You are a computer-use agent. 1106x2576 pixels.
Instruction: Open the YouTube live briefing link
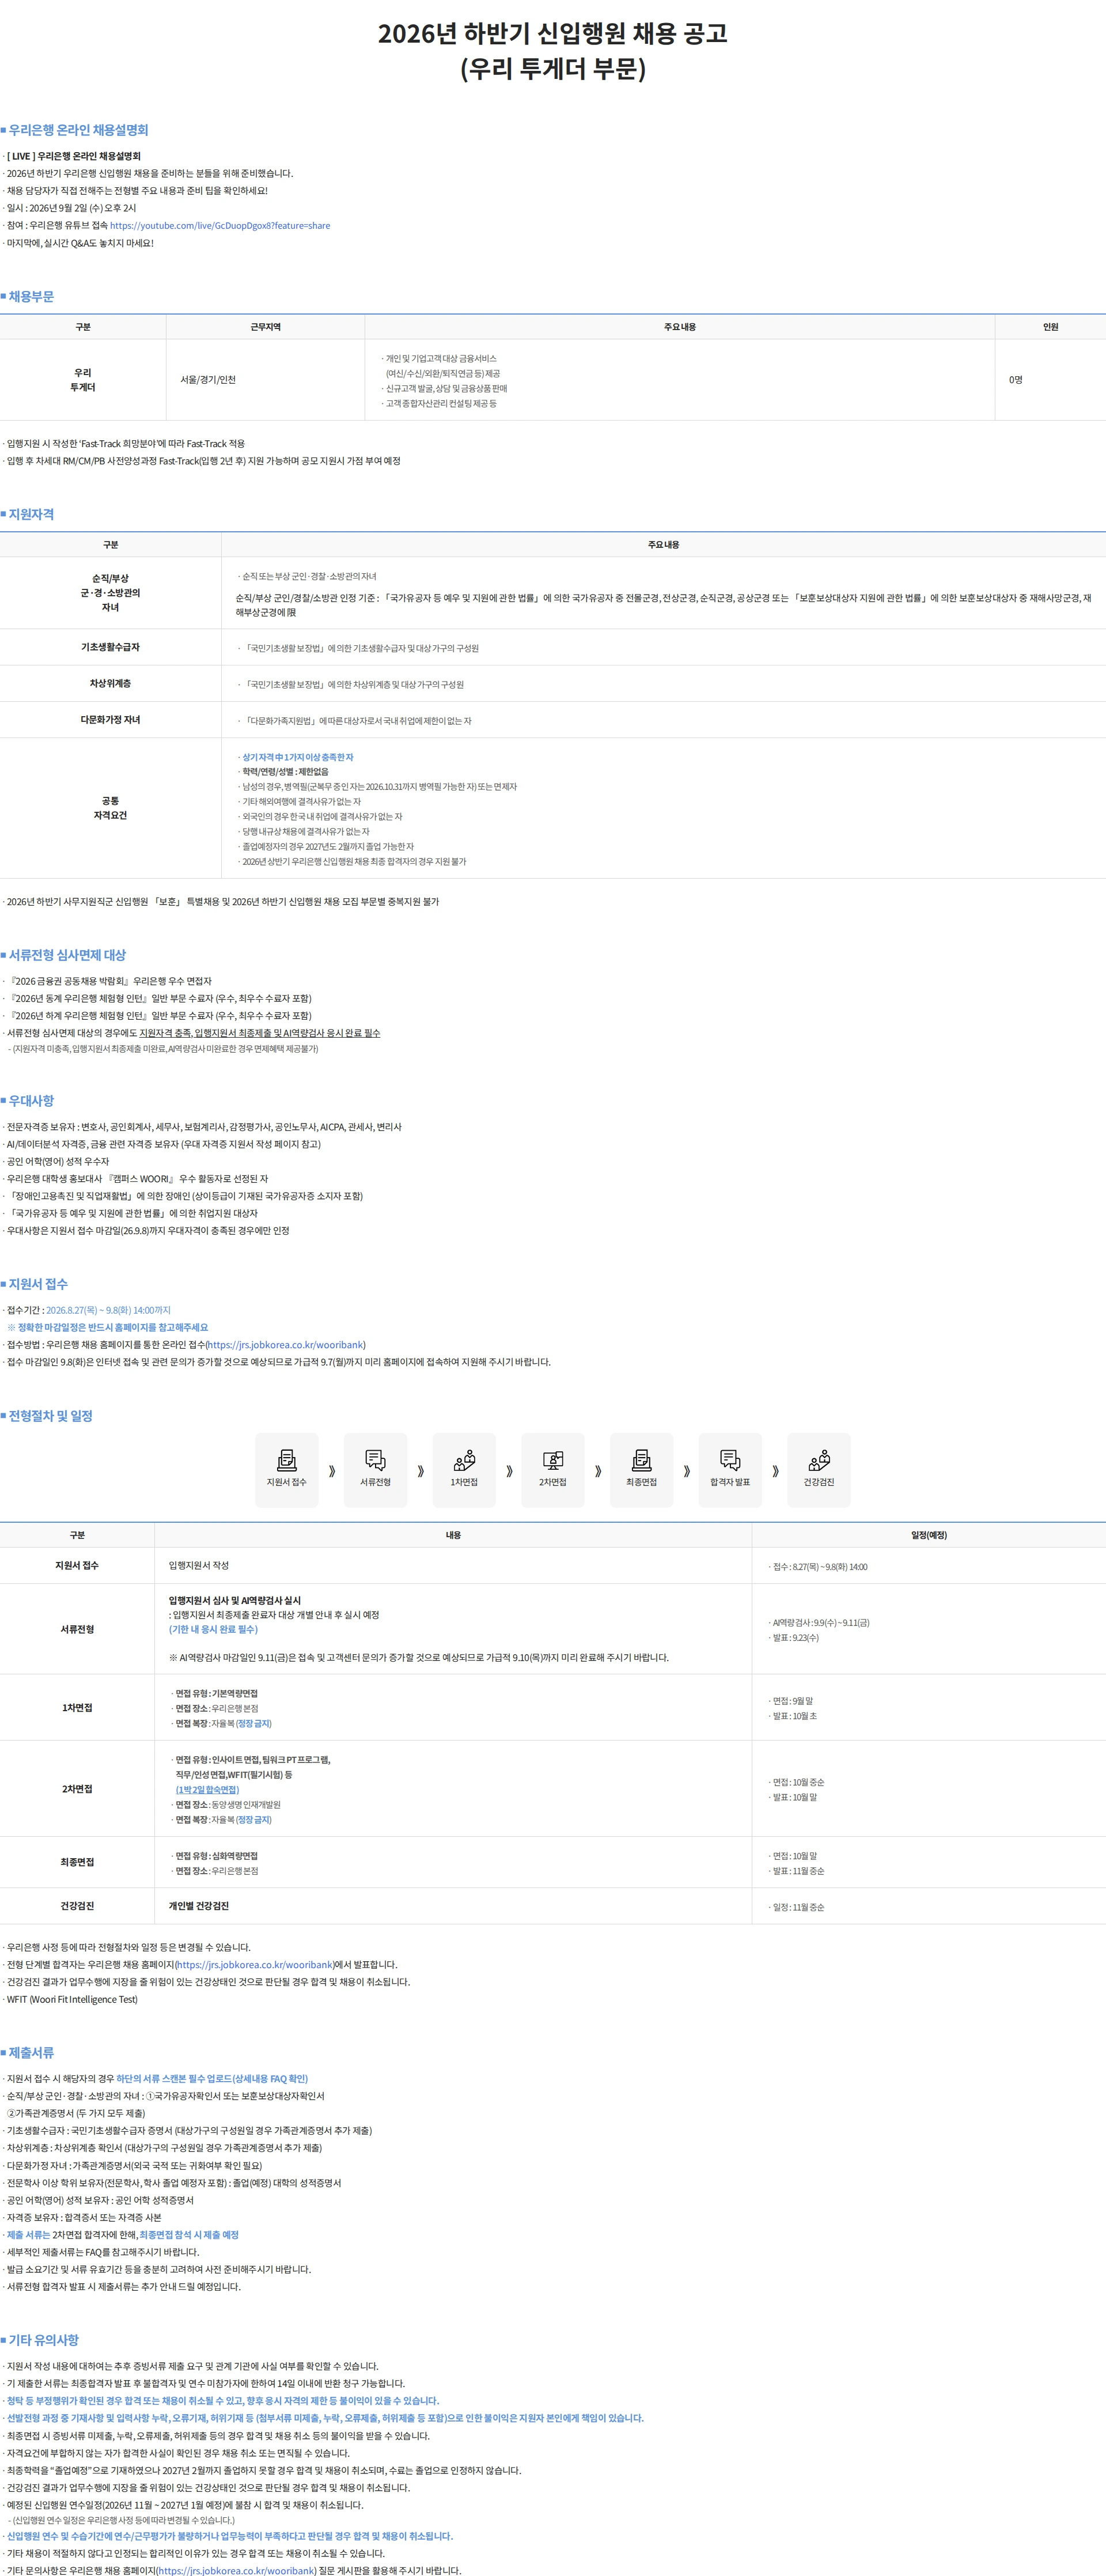pyautogui.click(x=220, y=226)
